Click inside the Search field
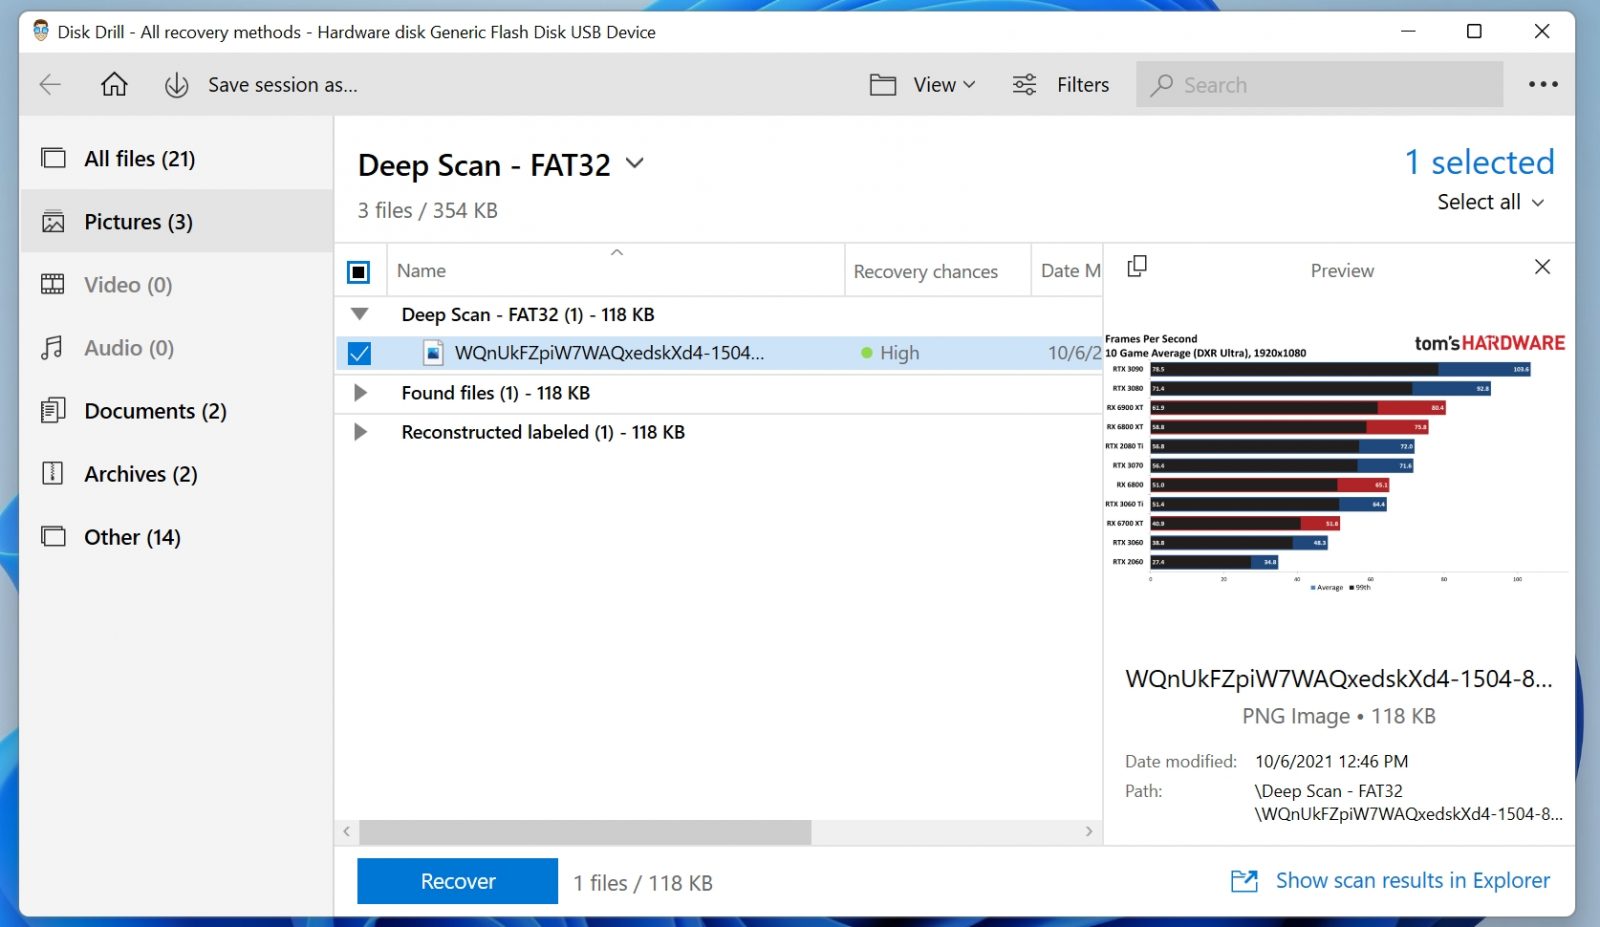Screen dimensions: 1600x927 point(1320,84)
